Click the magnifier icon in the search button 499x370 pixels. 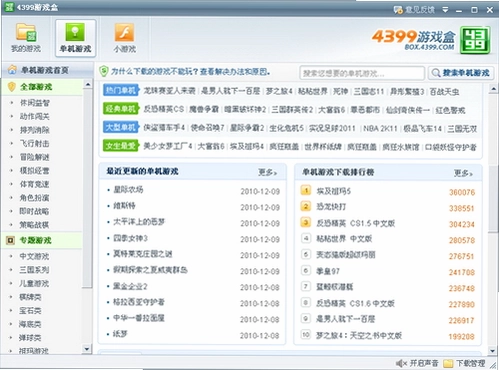pos(436,73)
